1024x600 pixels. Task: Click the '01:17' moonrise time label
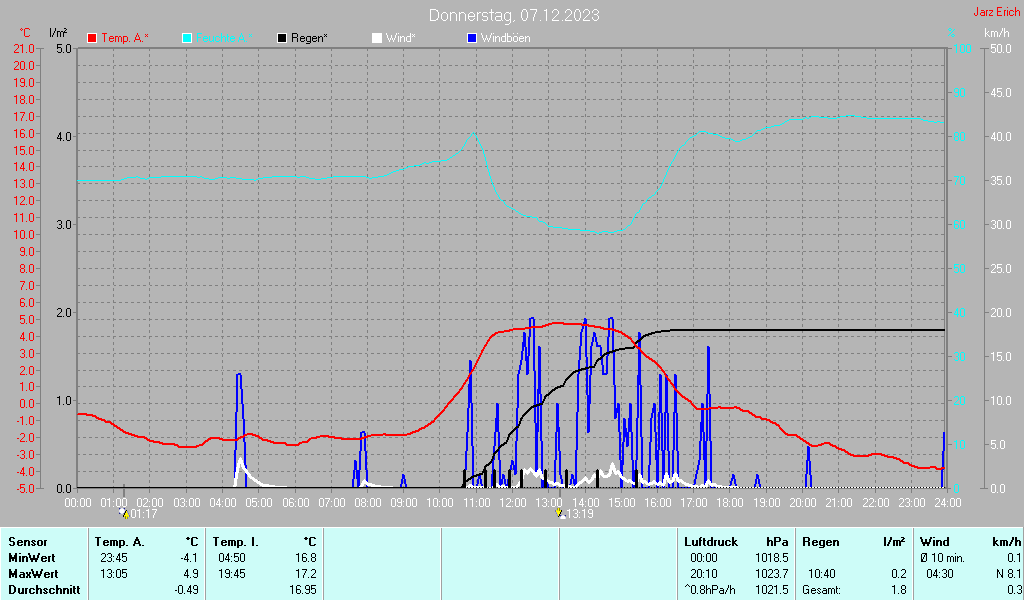click(x=144, y=514)
